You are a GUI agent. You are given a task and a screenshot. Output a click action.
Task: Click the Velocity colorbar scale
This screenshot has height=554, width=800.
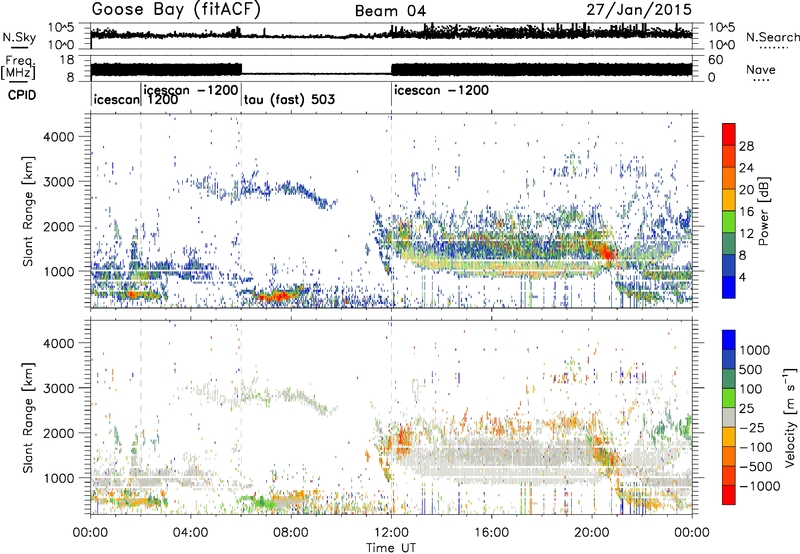[729, 417]
